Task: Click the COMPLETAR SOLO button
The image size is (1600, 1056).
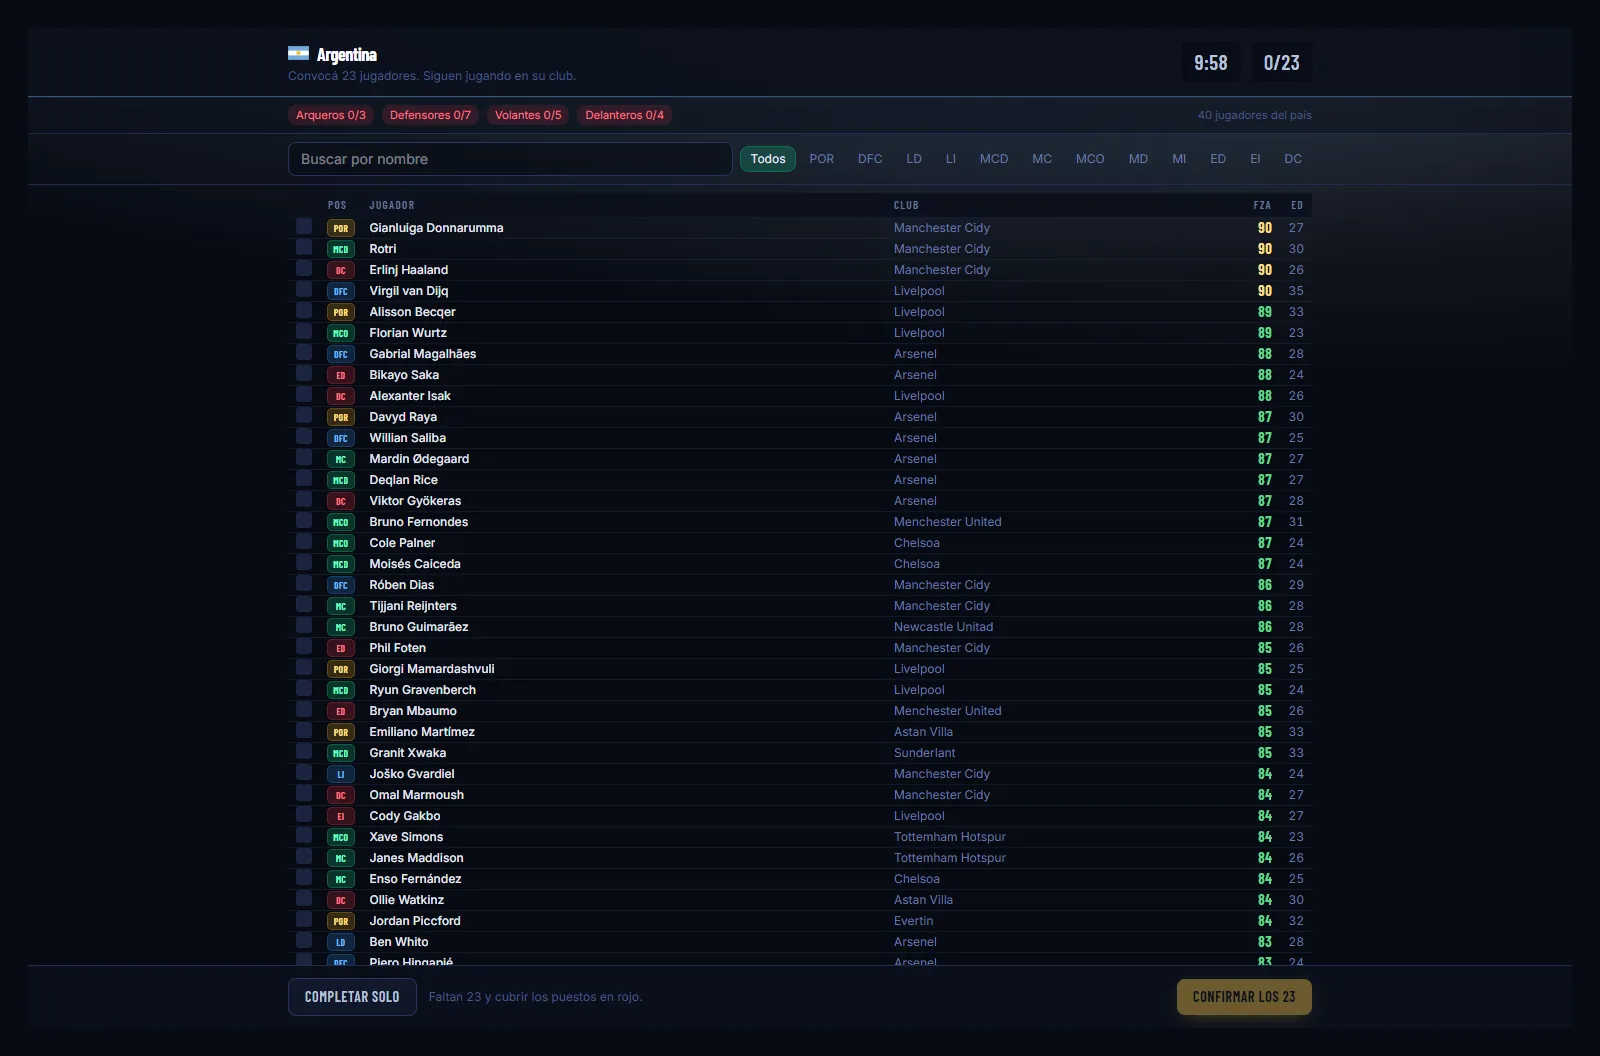Action: pos(352,997)
